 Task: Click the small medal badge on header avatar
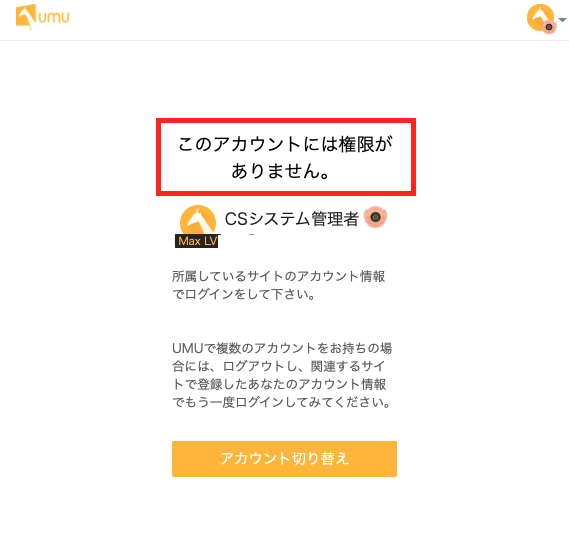pyautogui.click(x=549, y=27)
